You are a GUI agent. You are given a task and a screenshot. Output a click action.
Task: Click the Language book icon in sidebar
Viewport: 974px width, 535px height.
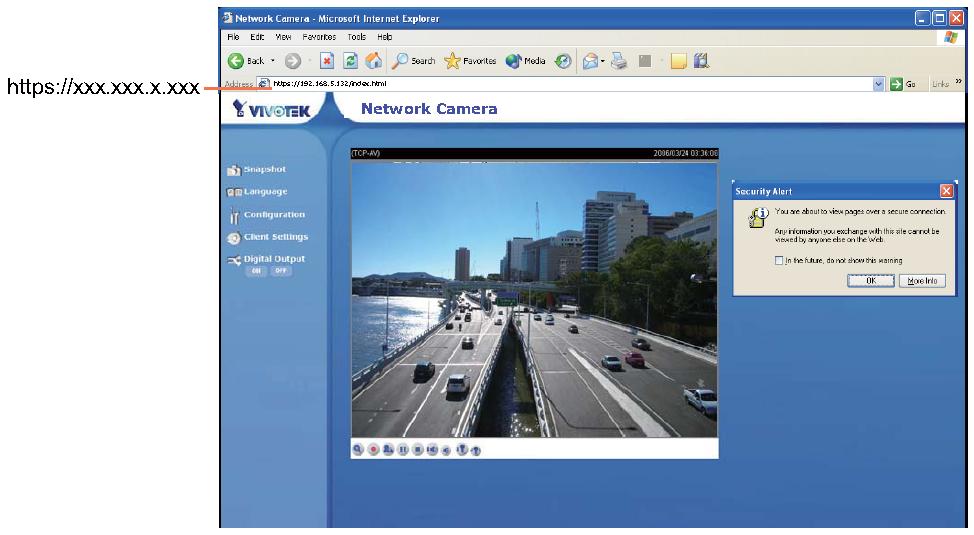(x=234, y=193)
